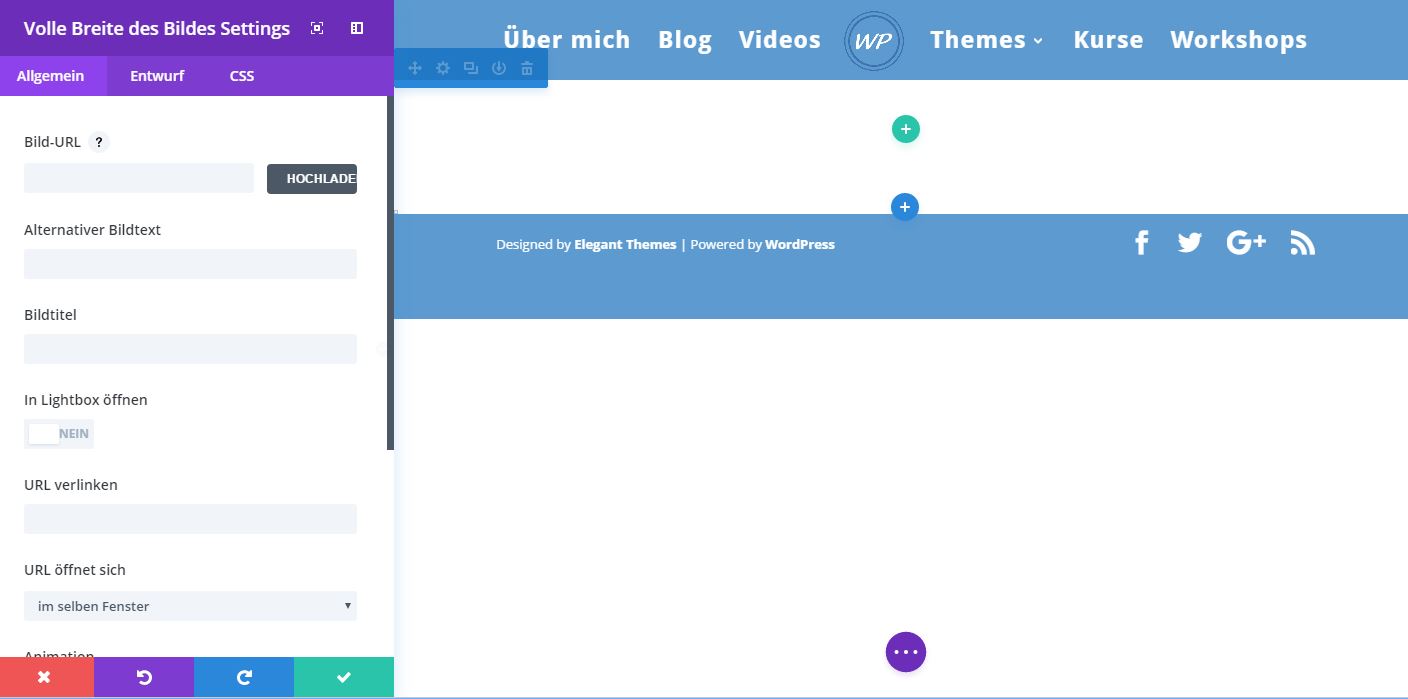Screen dimensions: 1408x699
Task: Click the Hochladen upload button
Action: click(312, 179)
